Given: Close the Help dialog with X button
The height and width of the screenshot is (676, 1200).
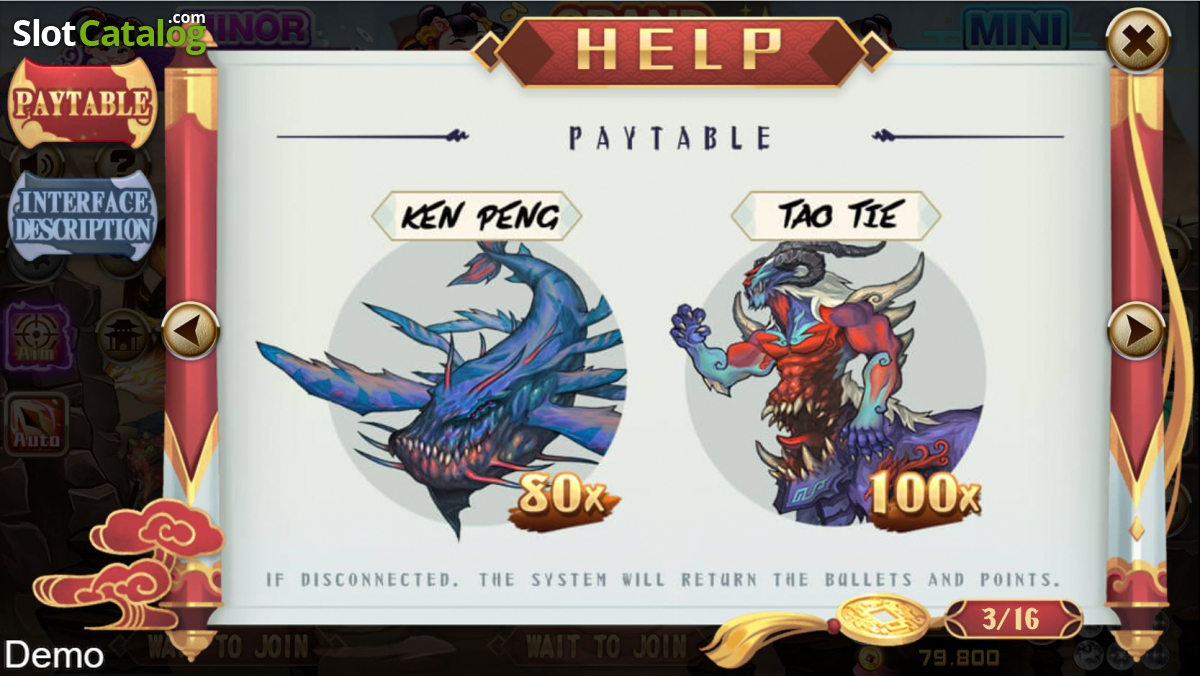Looking at the screenshot, I should click(x=1138, y=41).
